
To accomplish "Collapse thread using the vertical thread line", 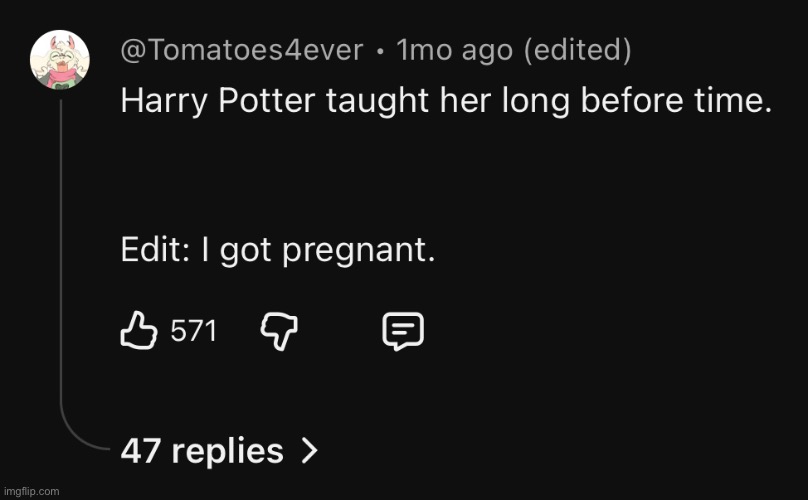I will click(x=61, y=250).
